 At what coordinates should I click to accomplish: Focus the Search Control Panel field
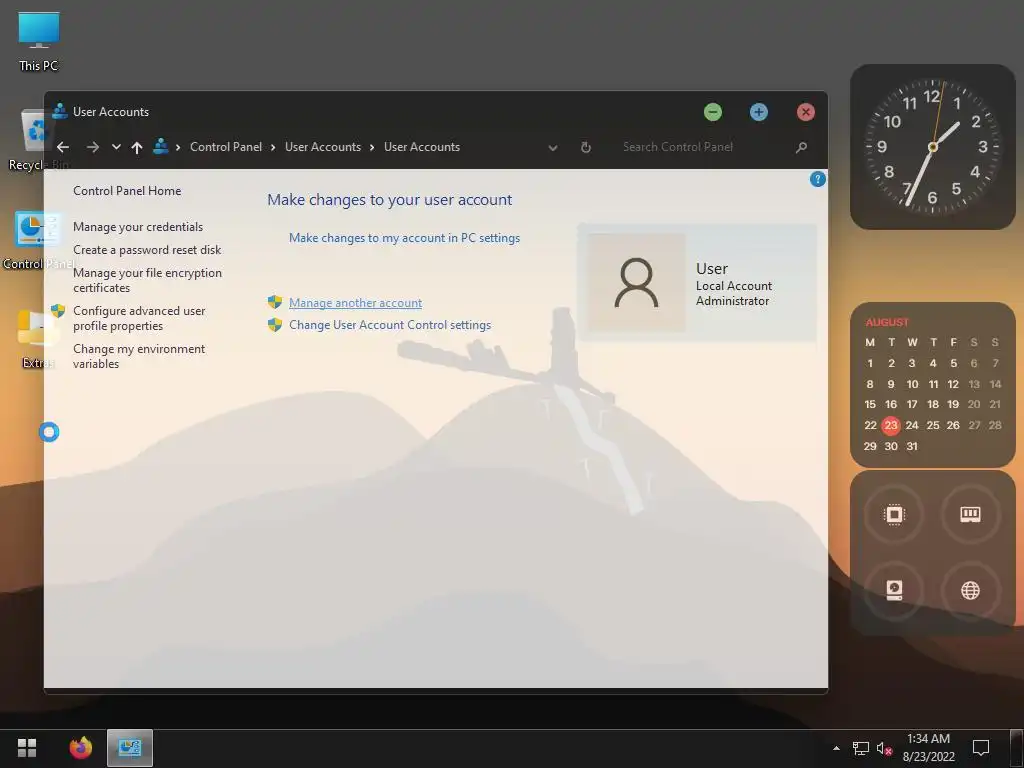[x=705, y=147]
